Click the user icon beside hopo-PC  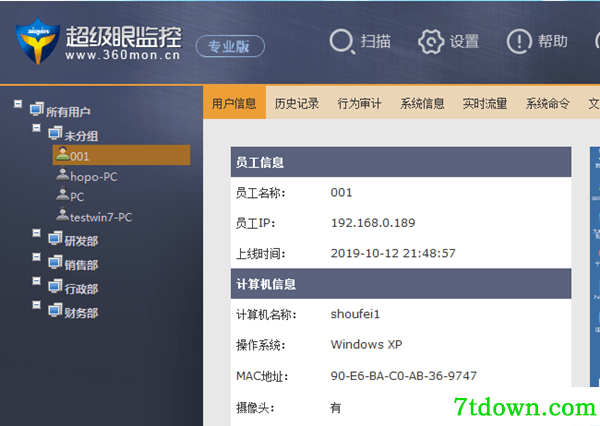tap(62, 174)
